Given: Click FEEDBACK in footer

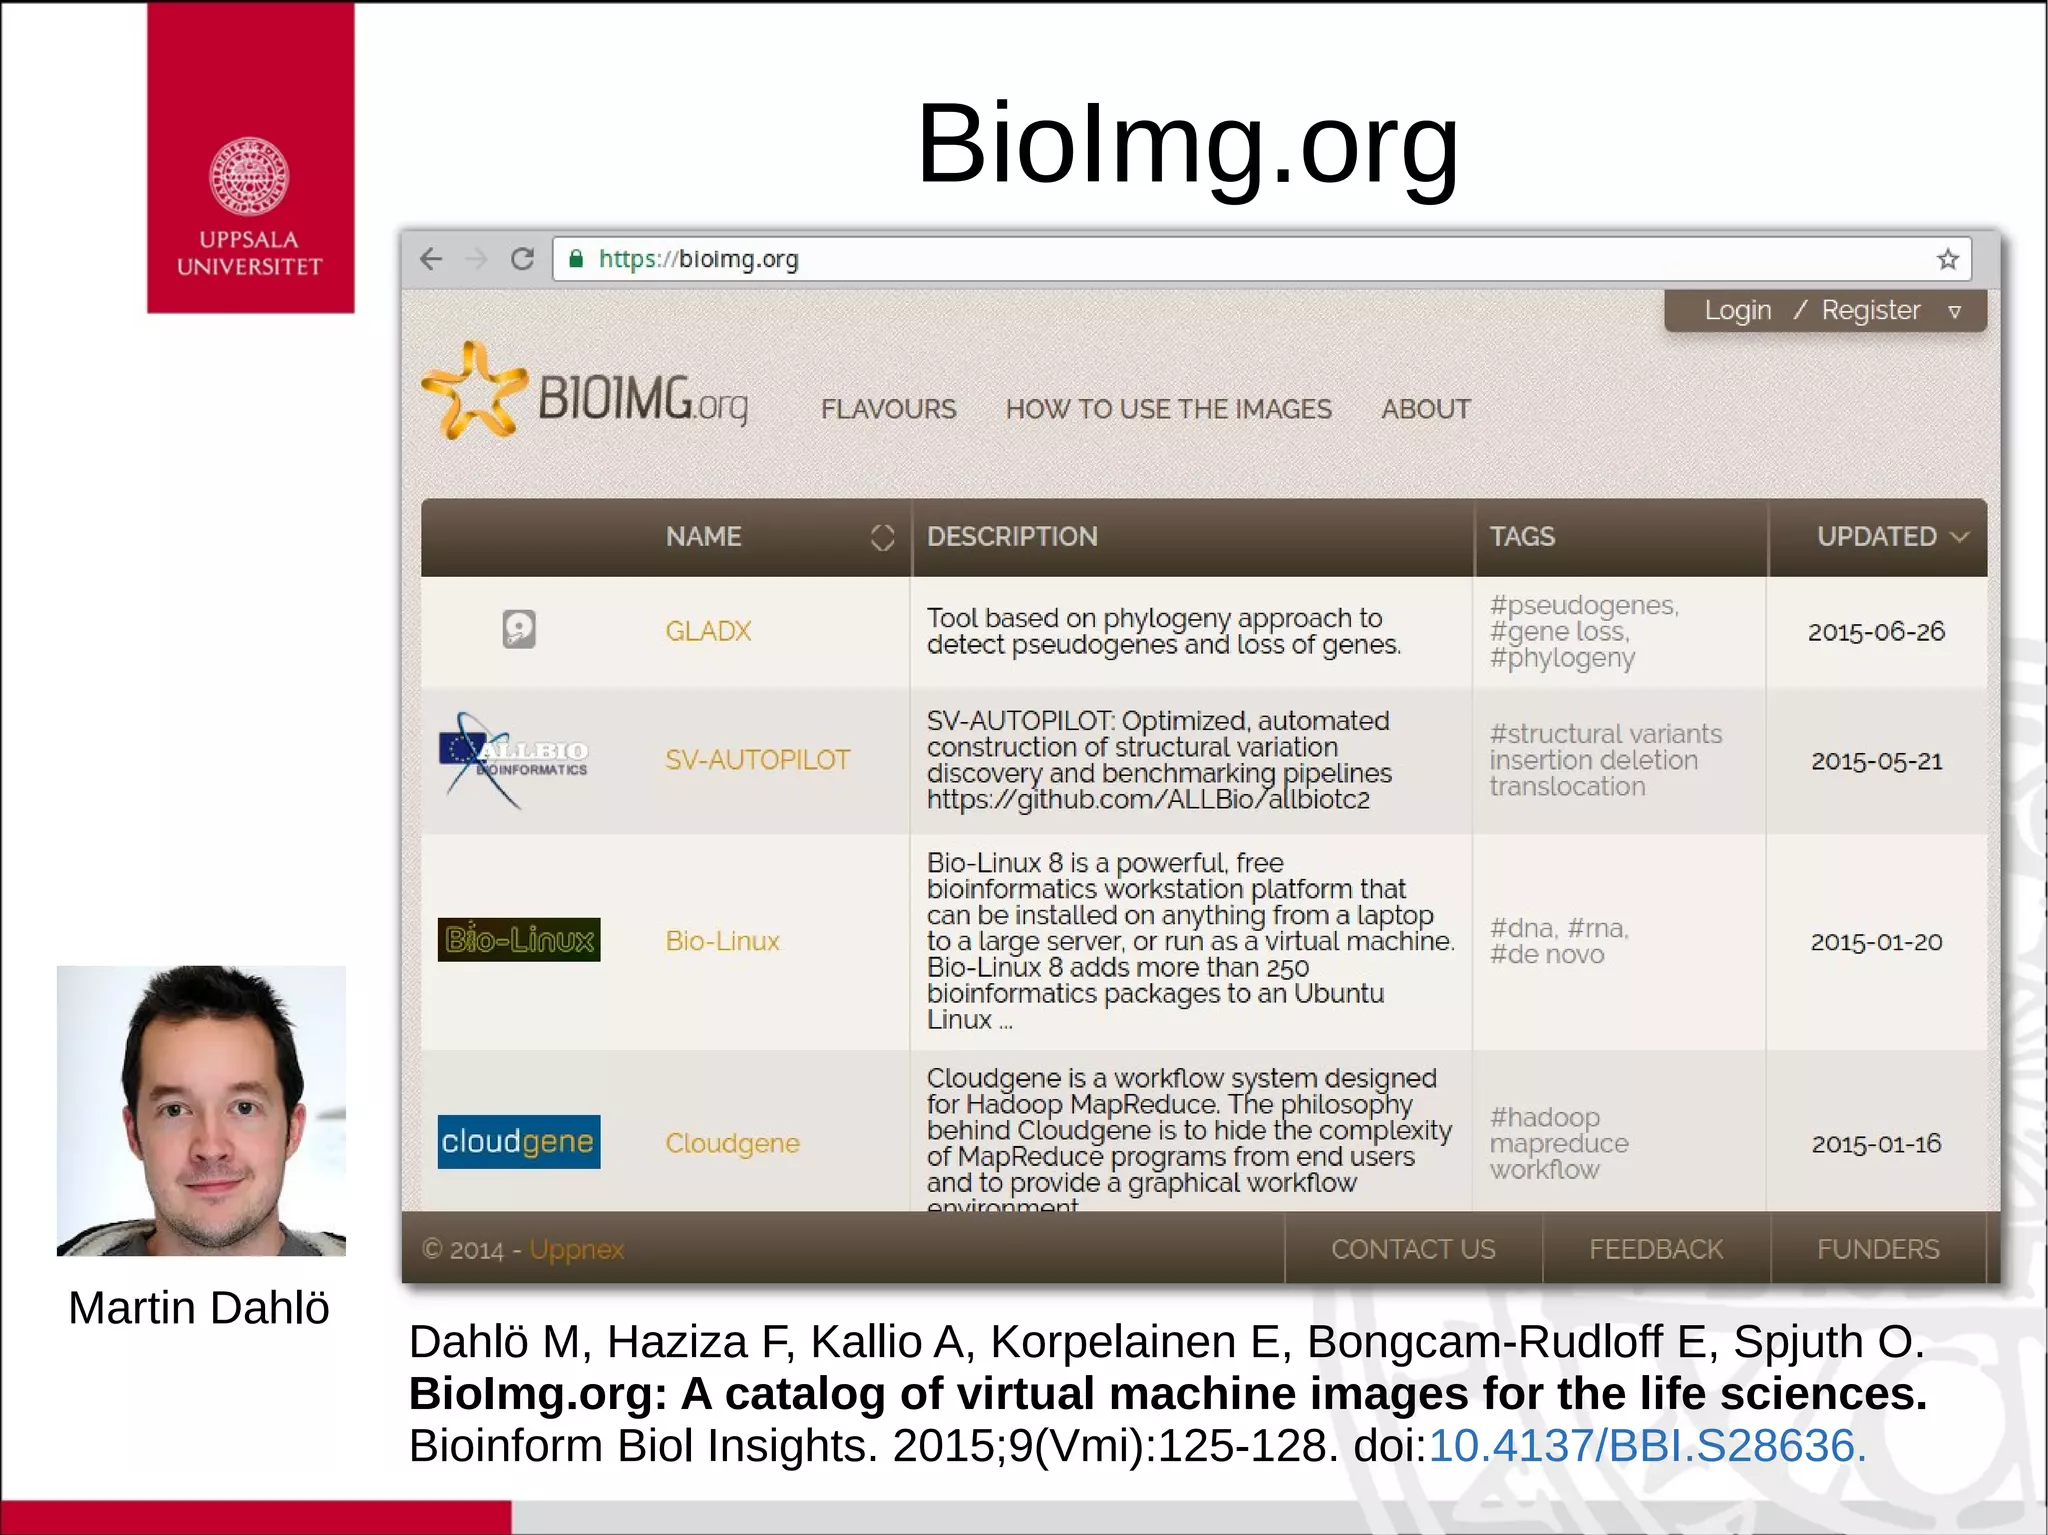Looking at the screenshot, I should click(x=1656, y=1249).
